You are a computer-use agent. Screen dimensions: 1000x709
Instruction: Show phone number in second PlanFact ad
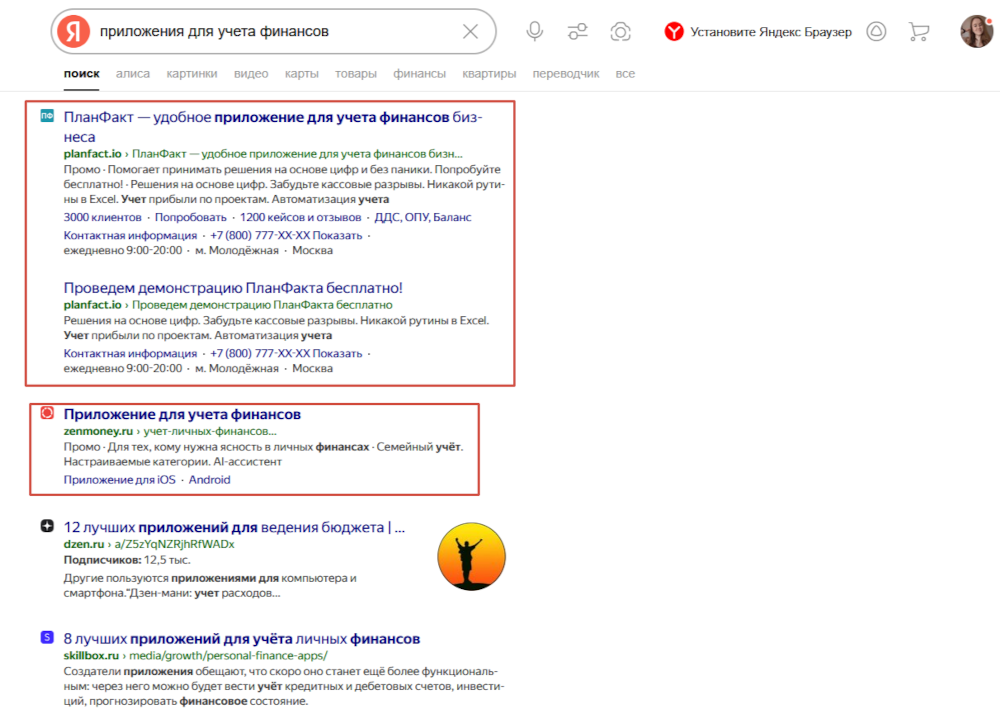click(x=286, y=353)
